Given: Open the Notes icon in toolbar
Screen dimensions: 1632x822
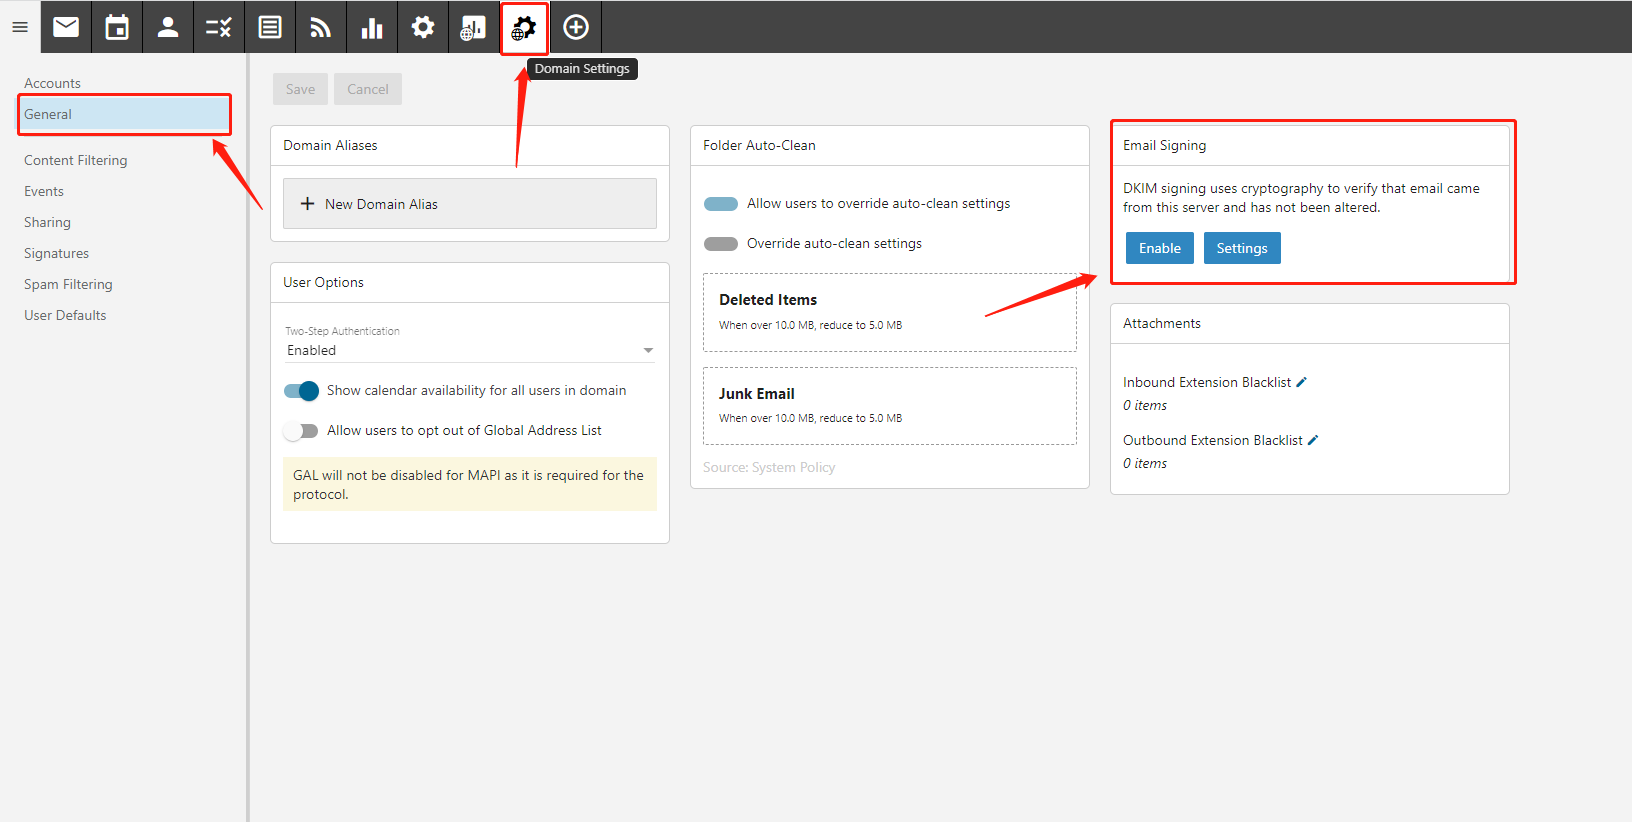Looking at the screenshot, I should pyautogui.click(x=270, y=27).
